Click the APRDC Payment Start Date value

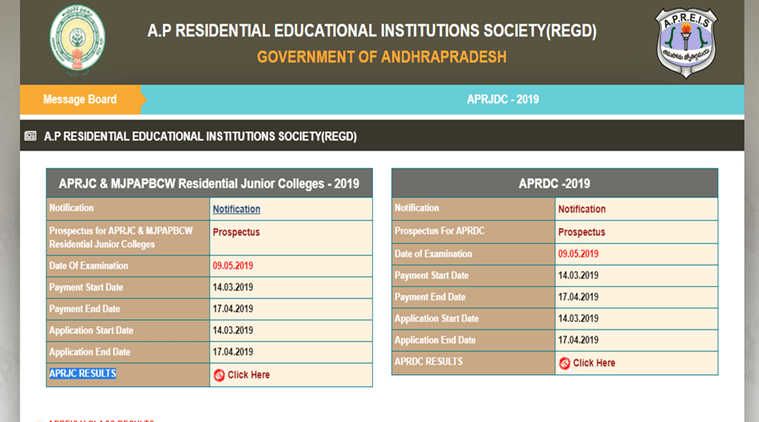[x=578, y=275]
